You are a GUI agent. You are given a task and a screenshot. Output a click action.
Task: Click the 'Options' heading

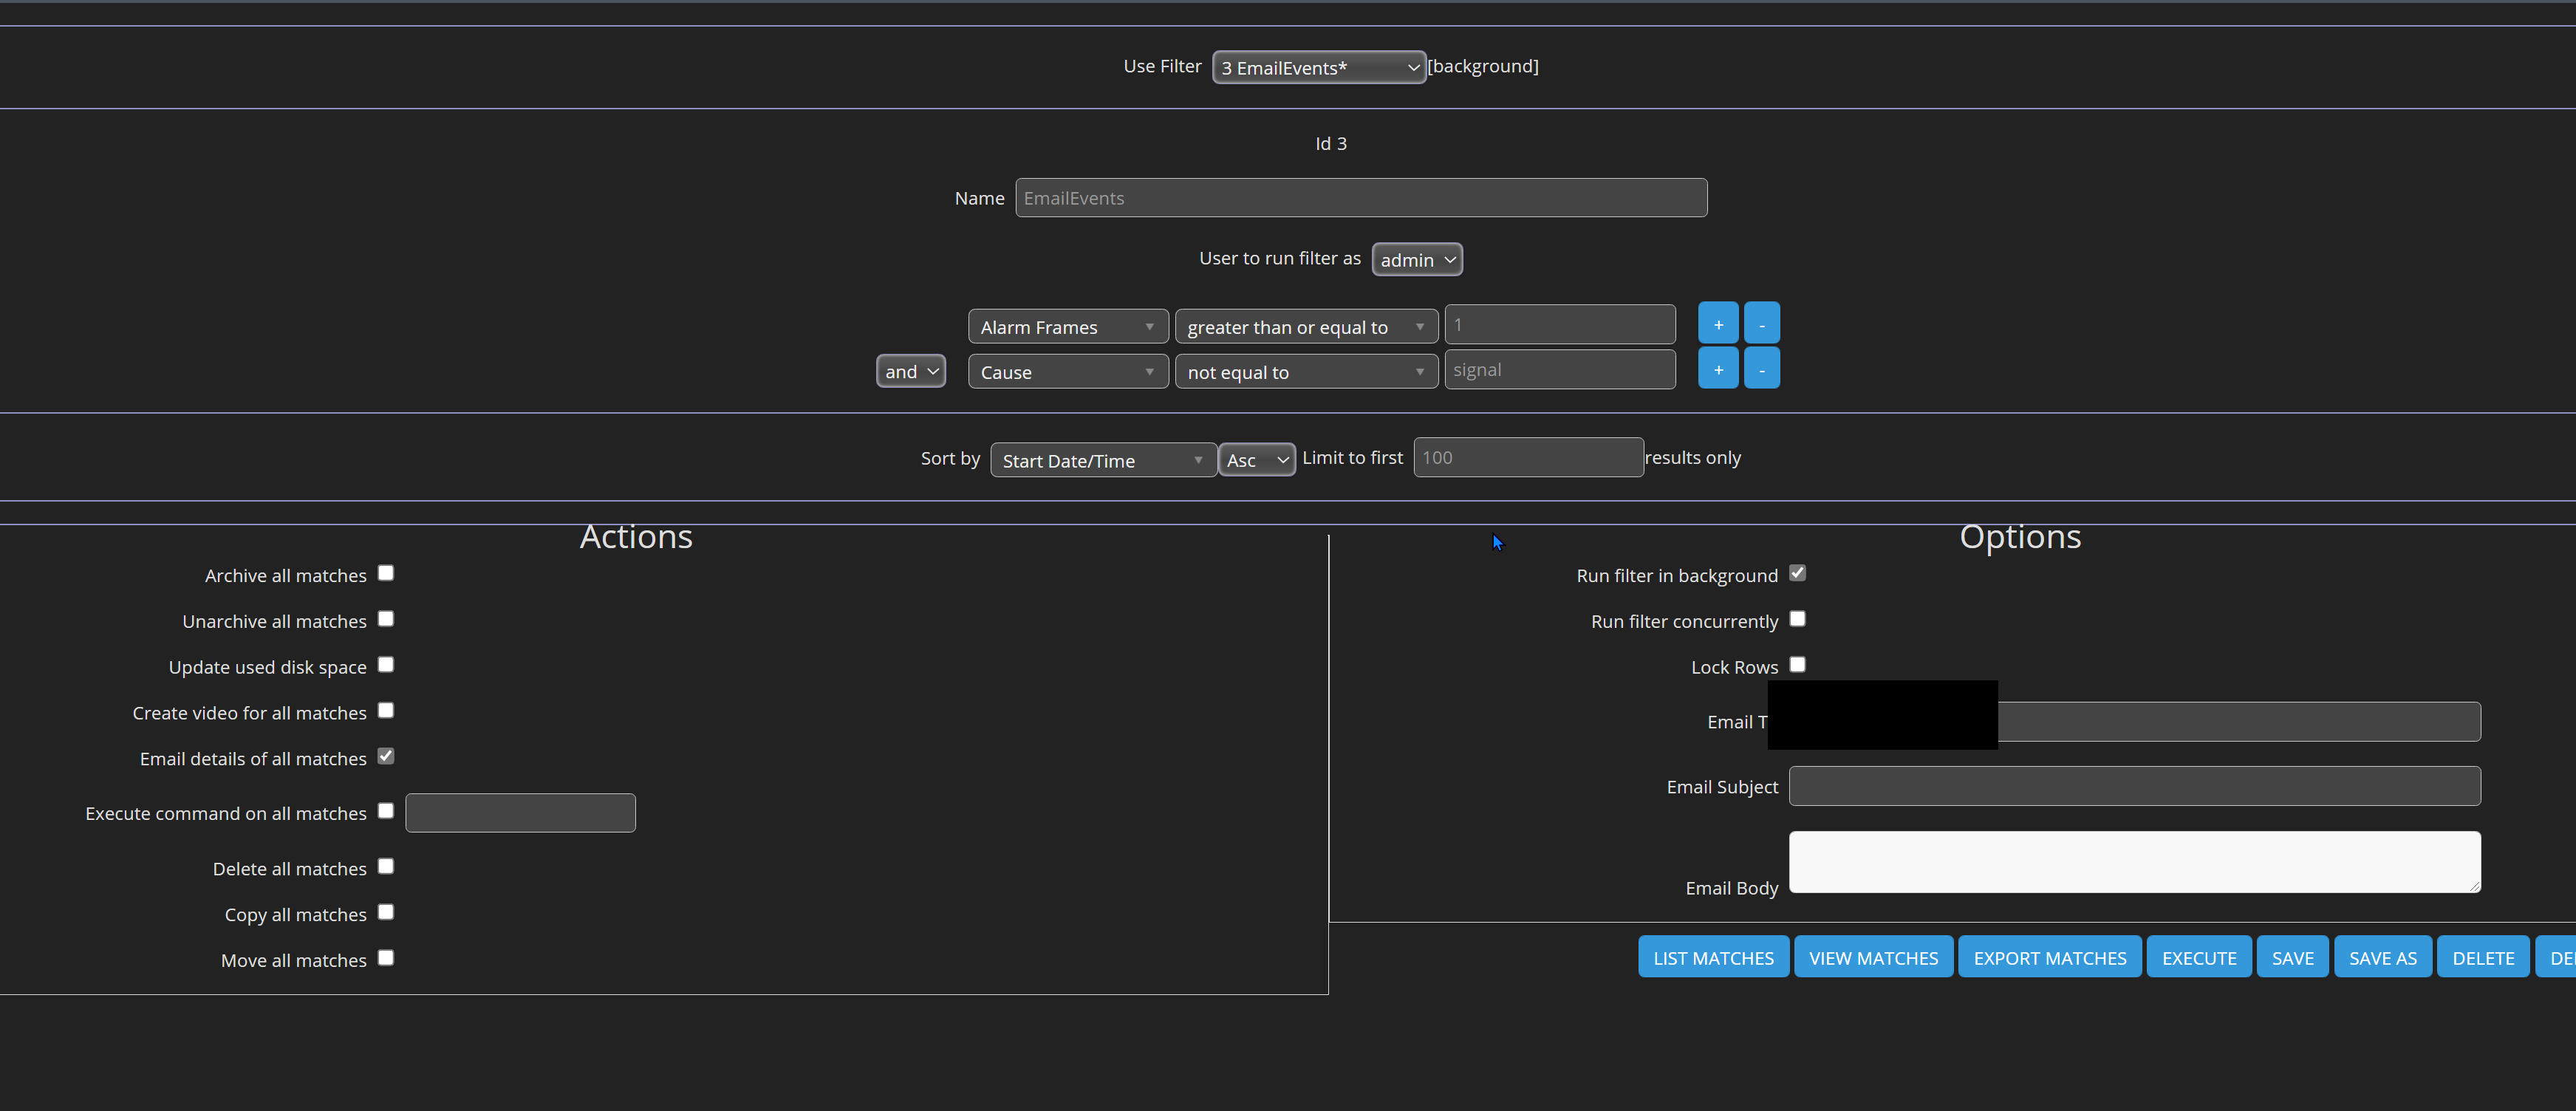[2020, 537]
